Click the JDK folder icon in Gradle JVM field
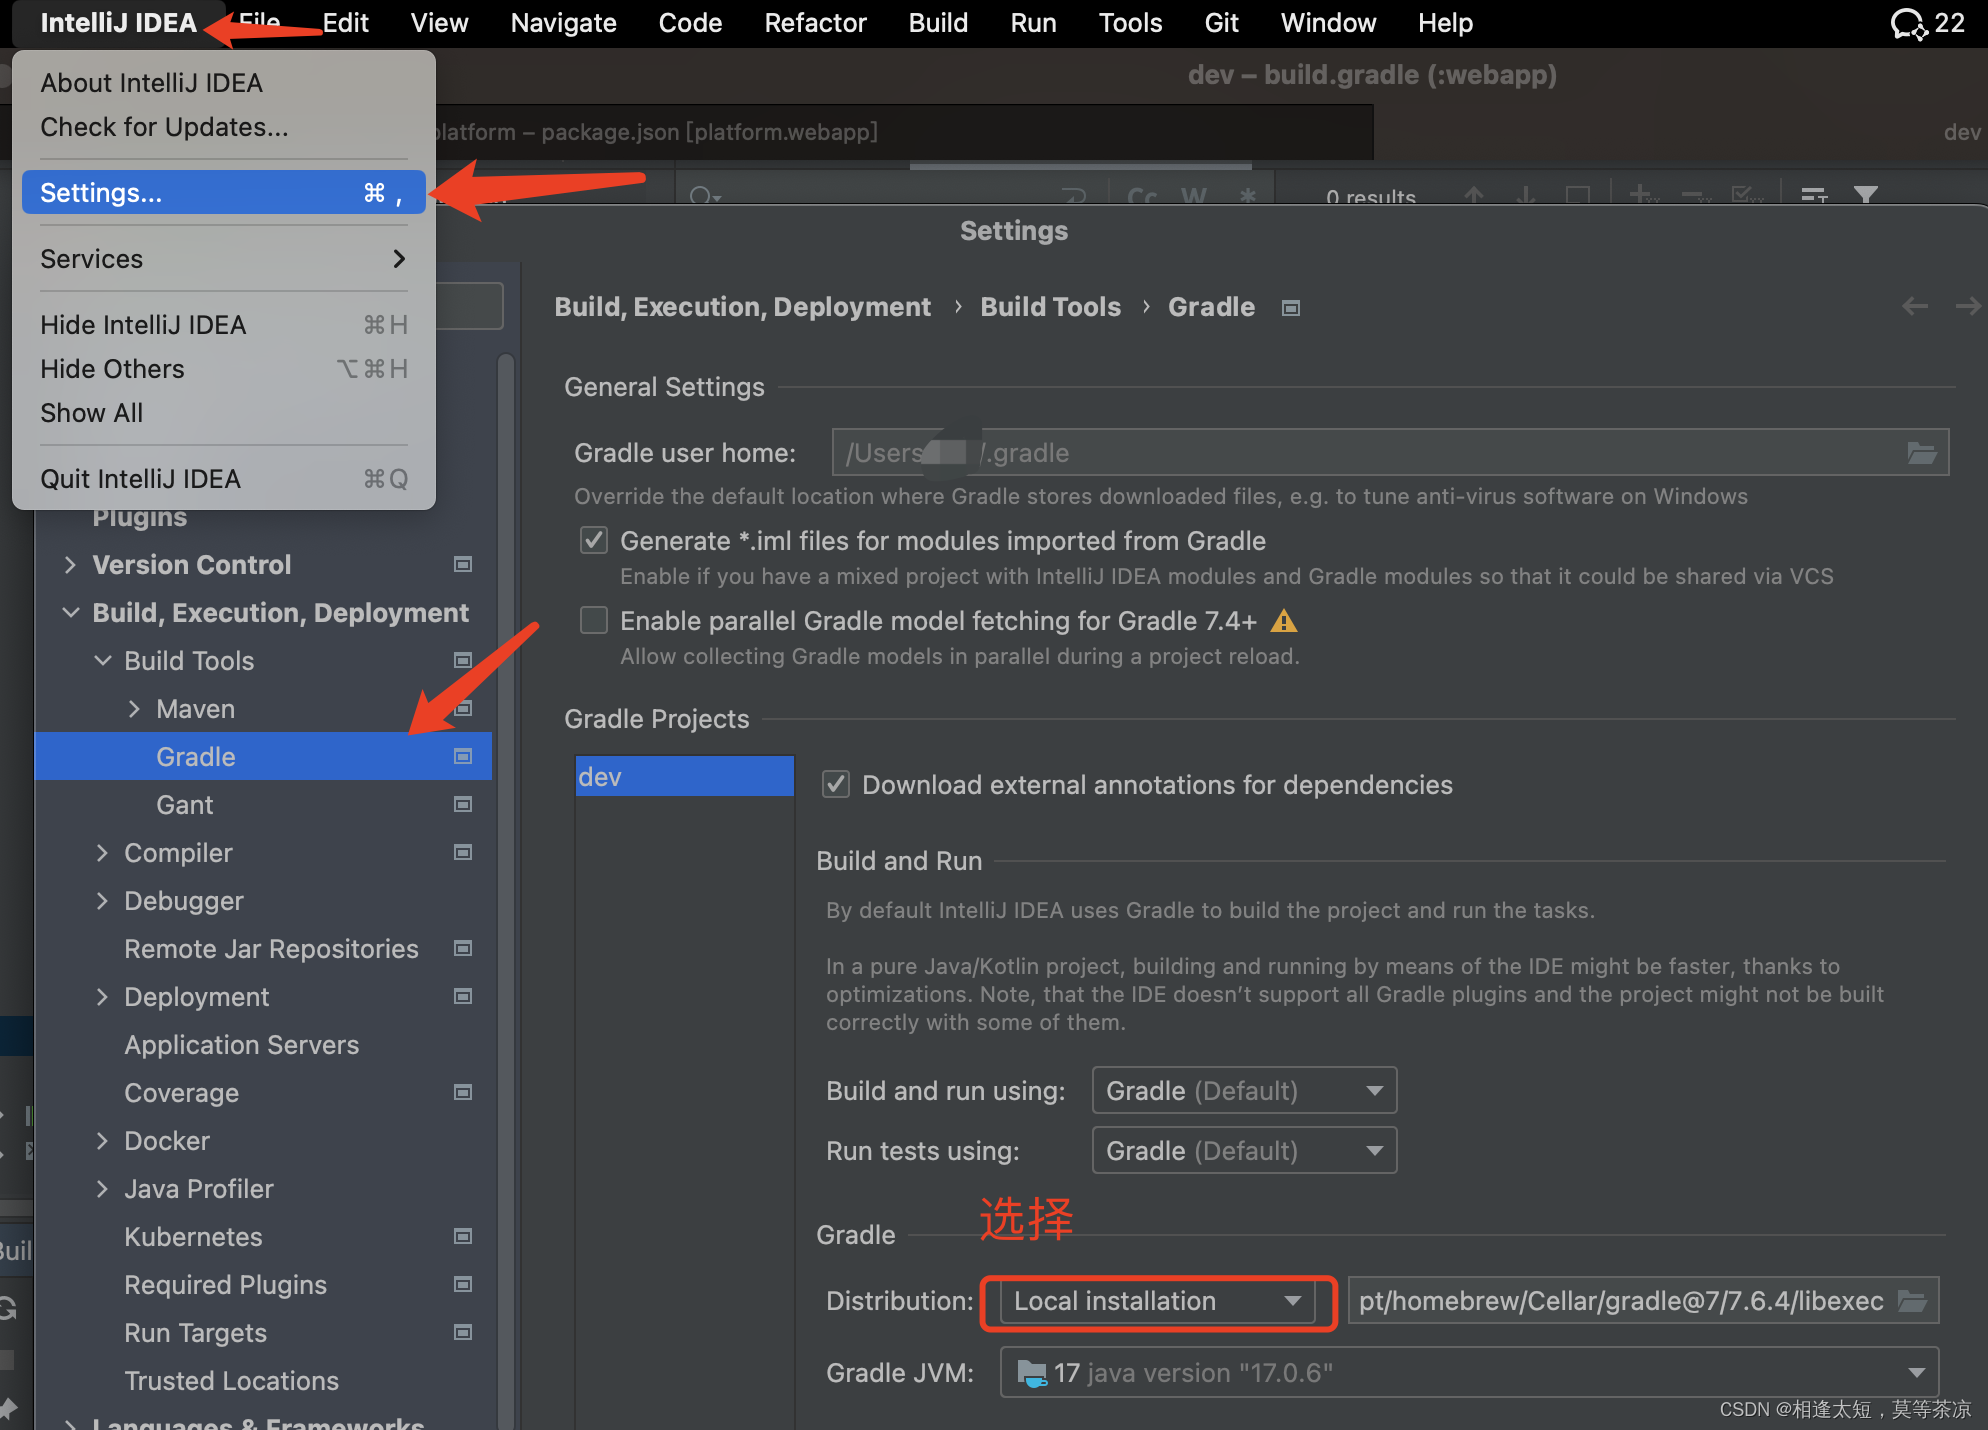The width and height of the screenshot is (1988, 1430). tap(1031, 1373)
